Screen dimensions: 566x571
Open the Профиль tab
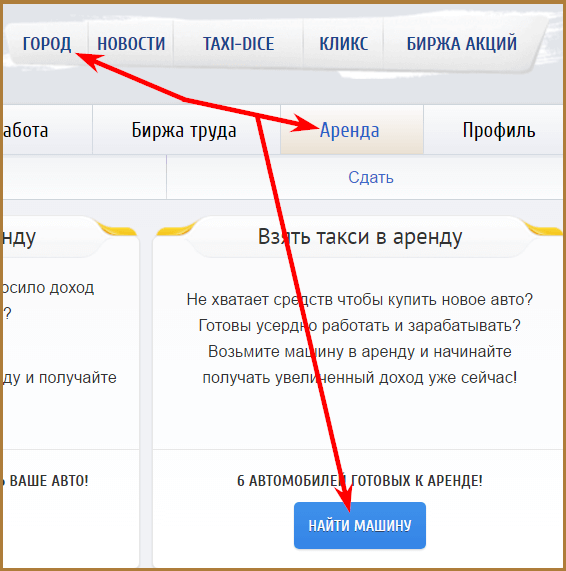pos(499,130)
